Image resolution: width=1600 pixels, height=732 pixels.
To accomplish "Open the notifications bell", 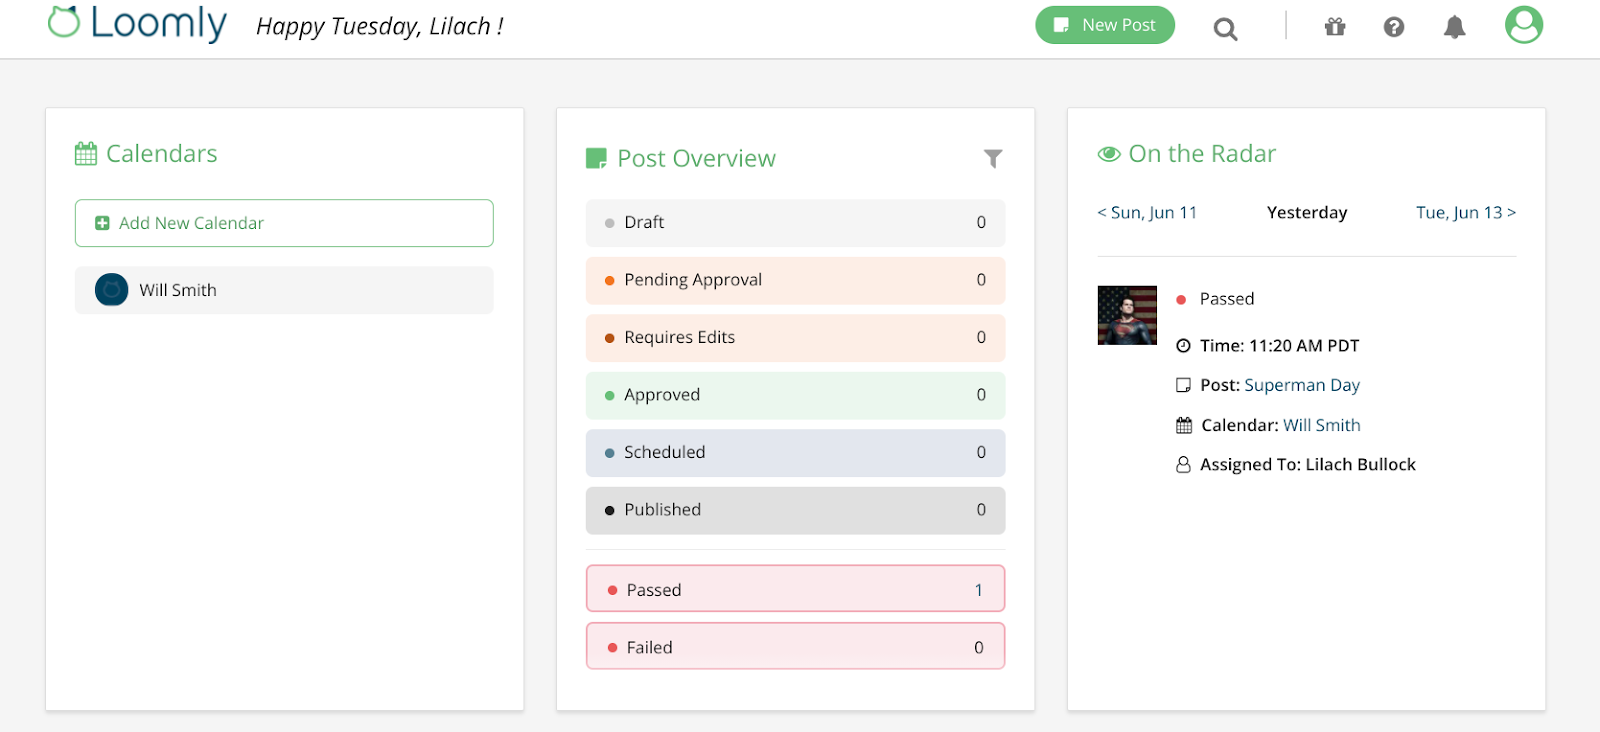I will 1454,27.
